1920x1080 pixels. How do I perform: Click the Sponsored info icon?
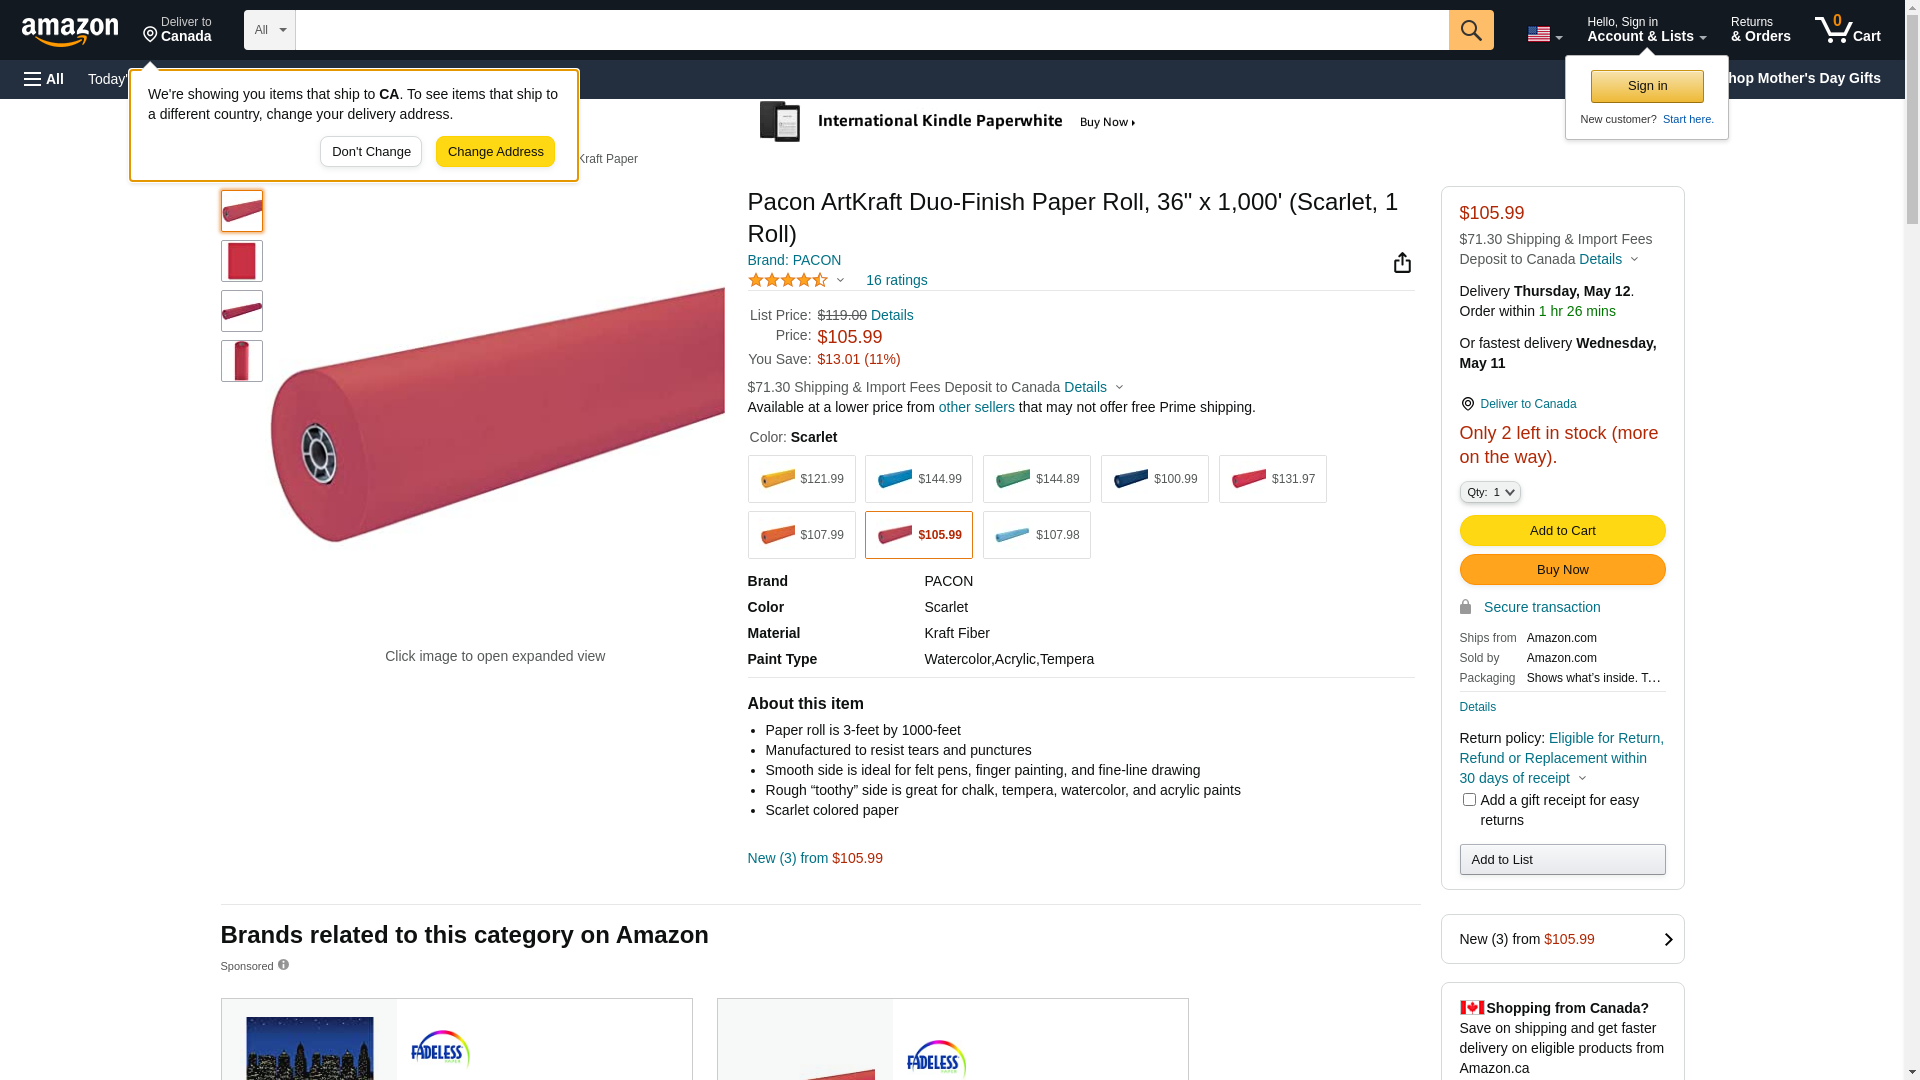[283, 965]
